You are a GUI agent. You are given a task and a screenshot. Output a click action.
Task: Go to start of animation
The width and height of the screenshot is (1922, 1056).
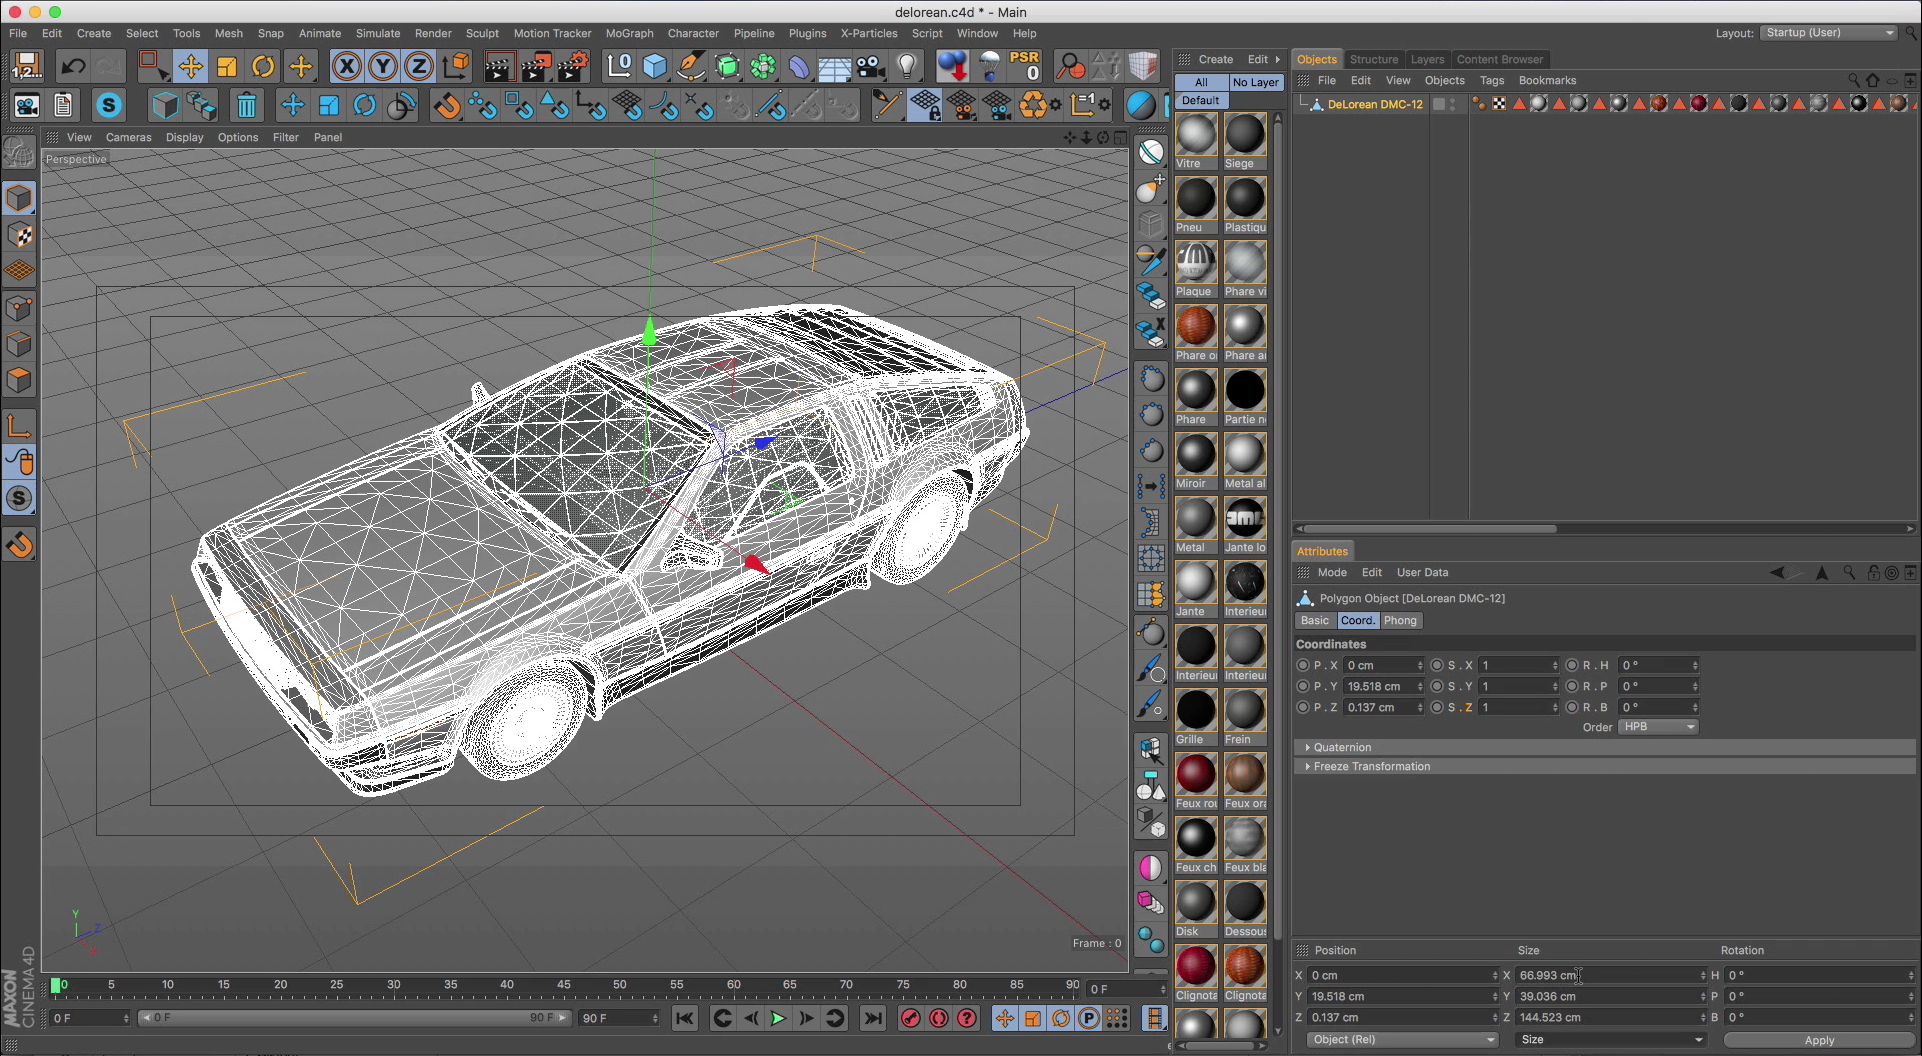[x=685, y=1018]
